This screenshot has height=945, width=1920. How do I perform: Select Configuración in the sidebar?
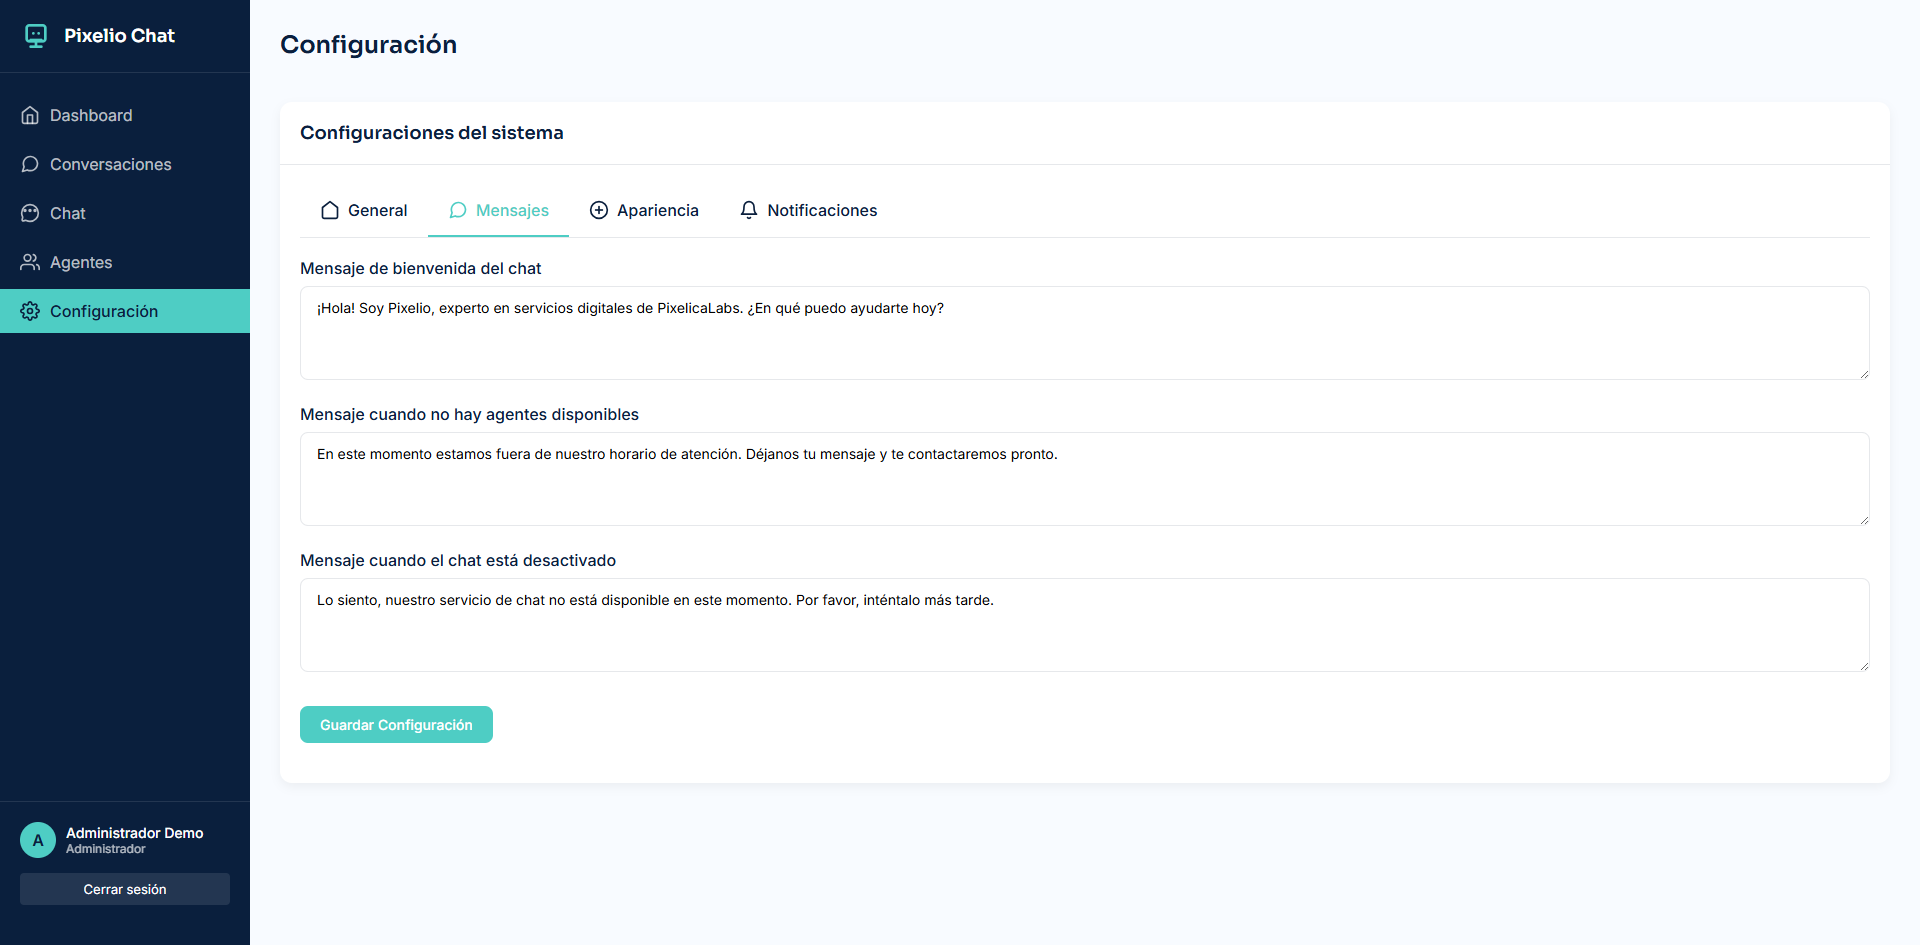(125, 311)
